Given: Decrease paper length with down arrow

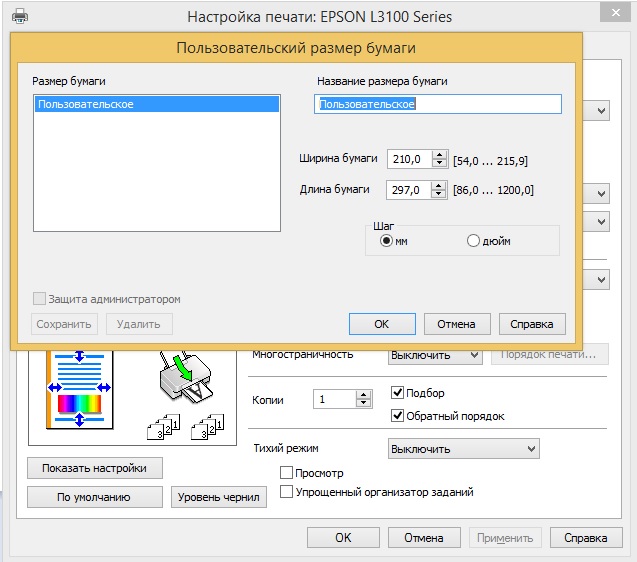Looking at the screenshot, I should tap(438, 194).
